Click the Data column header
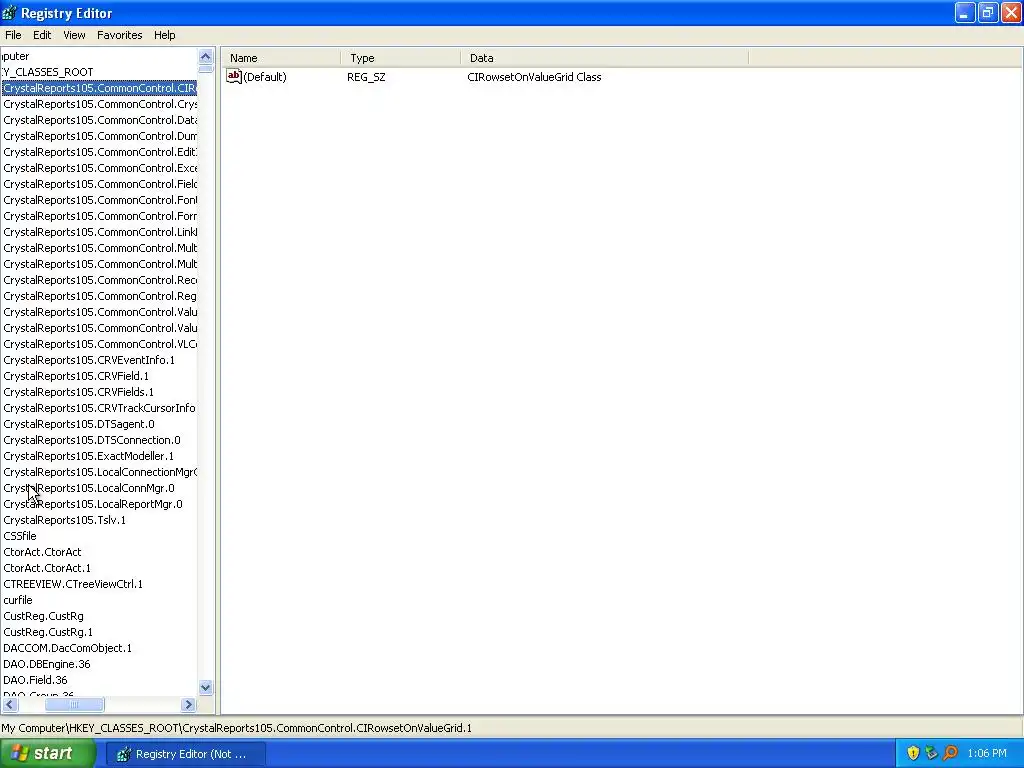This screenshot has height=768, width=1024. pos(604,58)
